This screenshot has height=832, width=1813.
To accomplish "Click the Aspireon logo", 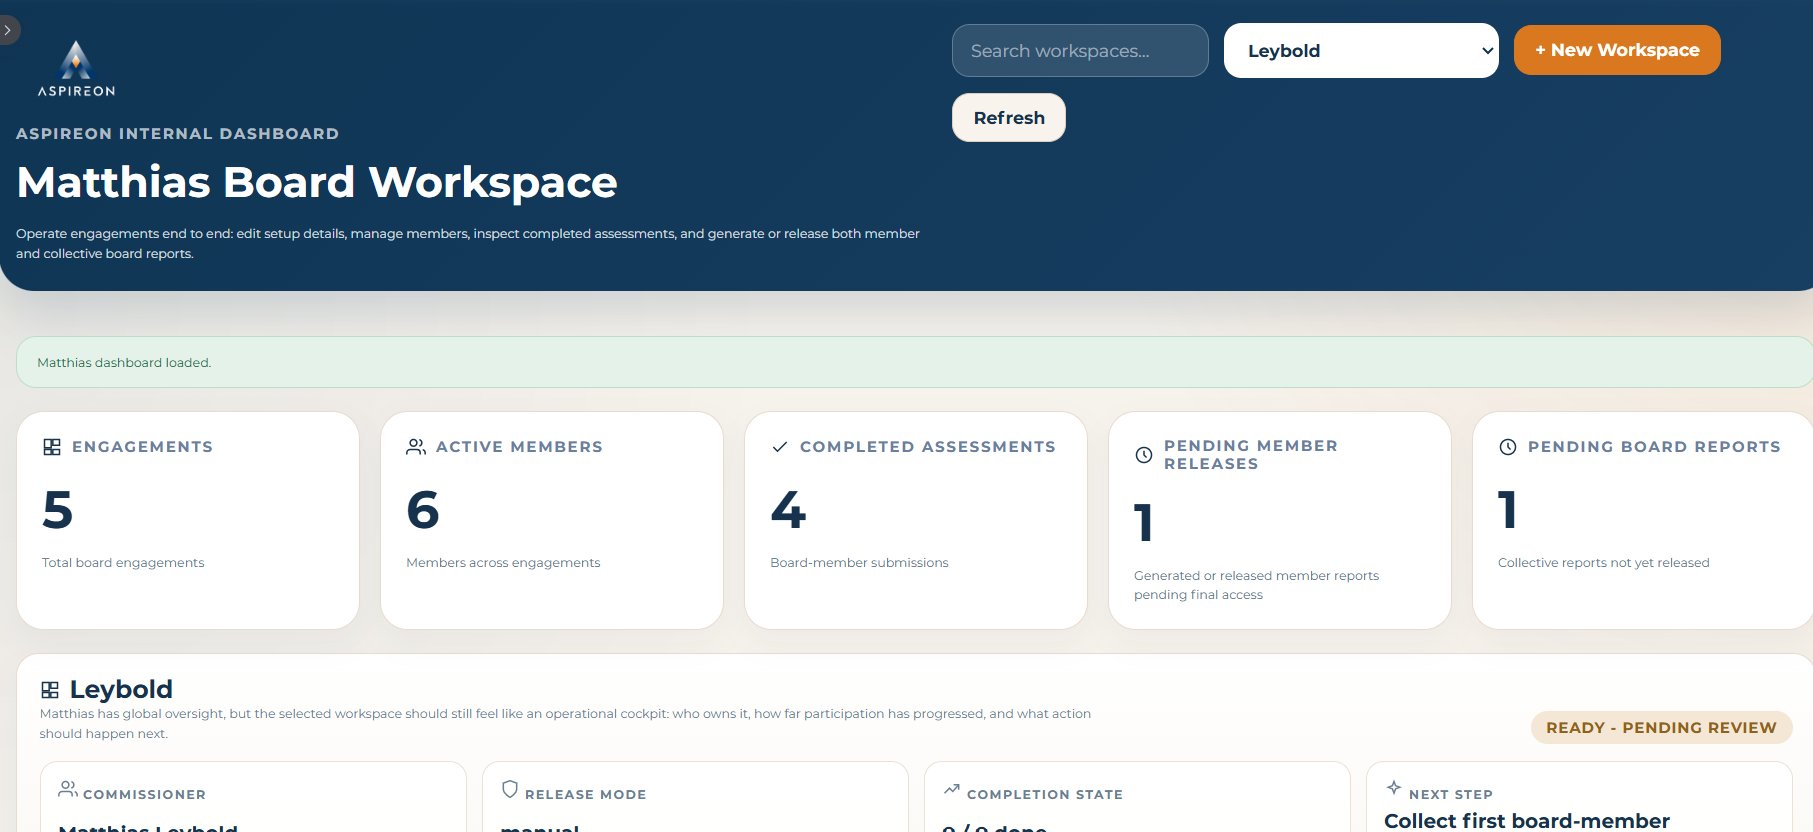I will tap(76, 68).
